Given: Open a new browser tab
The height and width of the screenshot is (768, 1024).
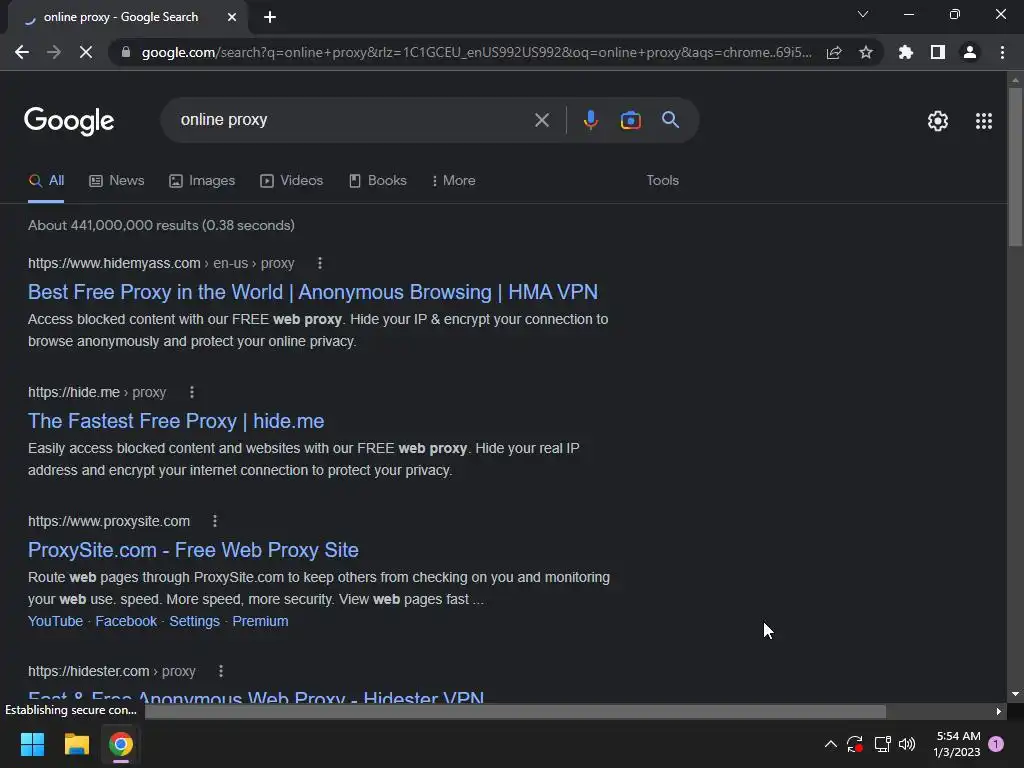Looking at the screenshot, I should point(270,17).
